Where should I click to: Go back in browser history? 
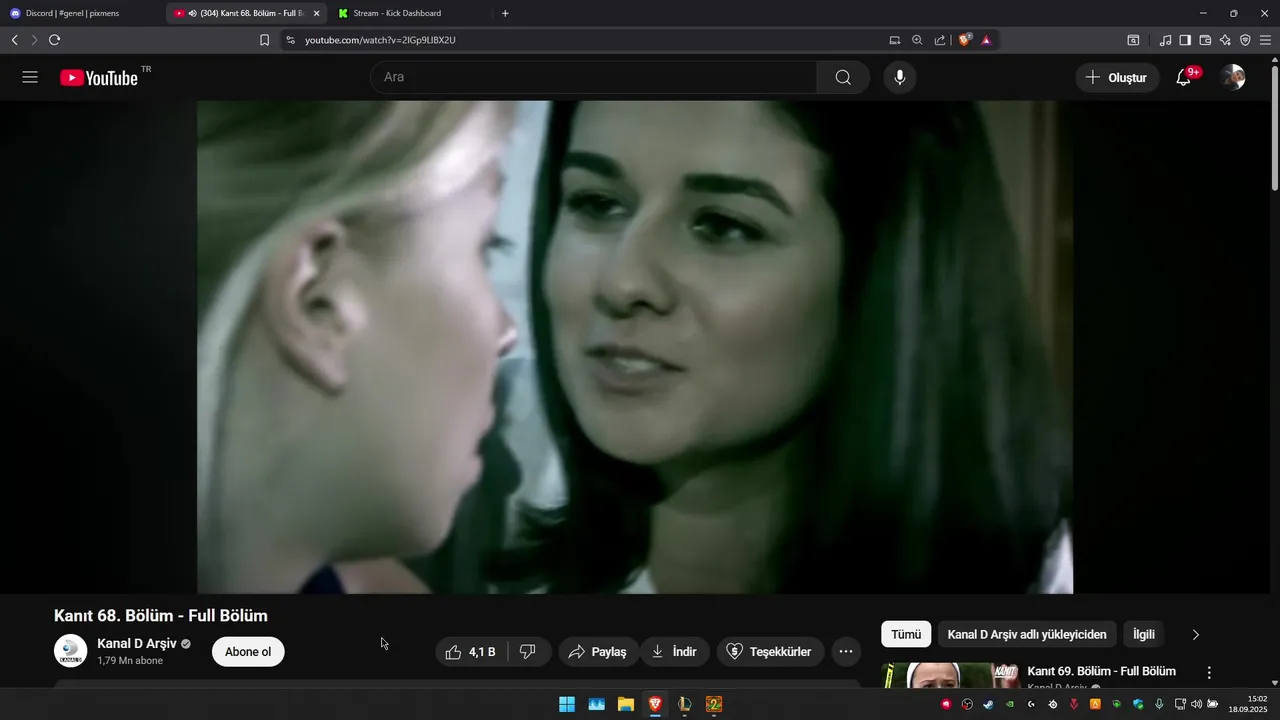pos(14,40)
